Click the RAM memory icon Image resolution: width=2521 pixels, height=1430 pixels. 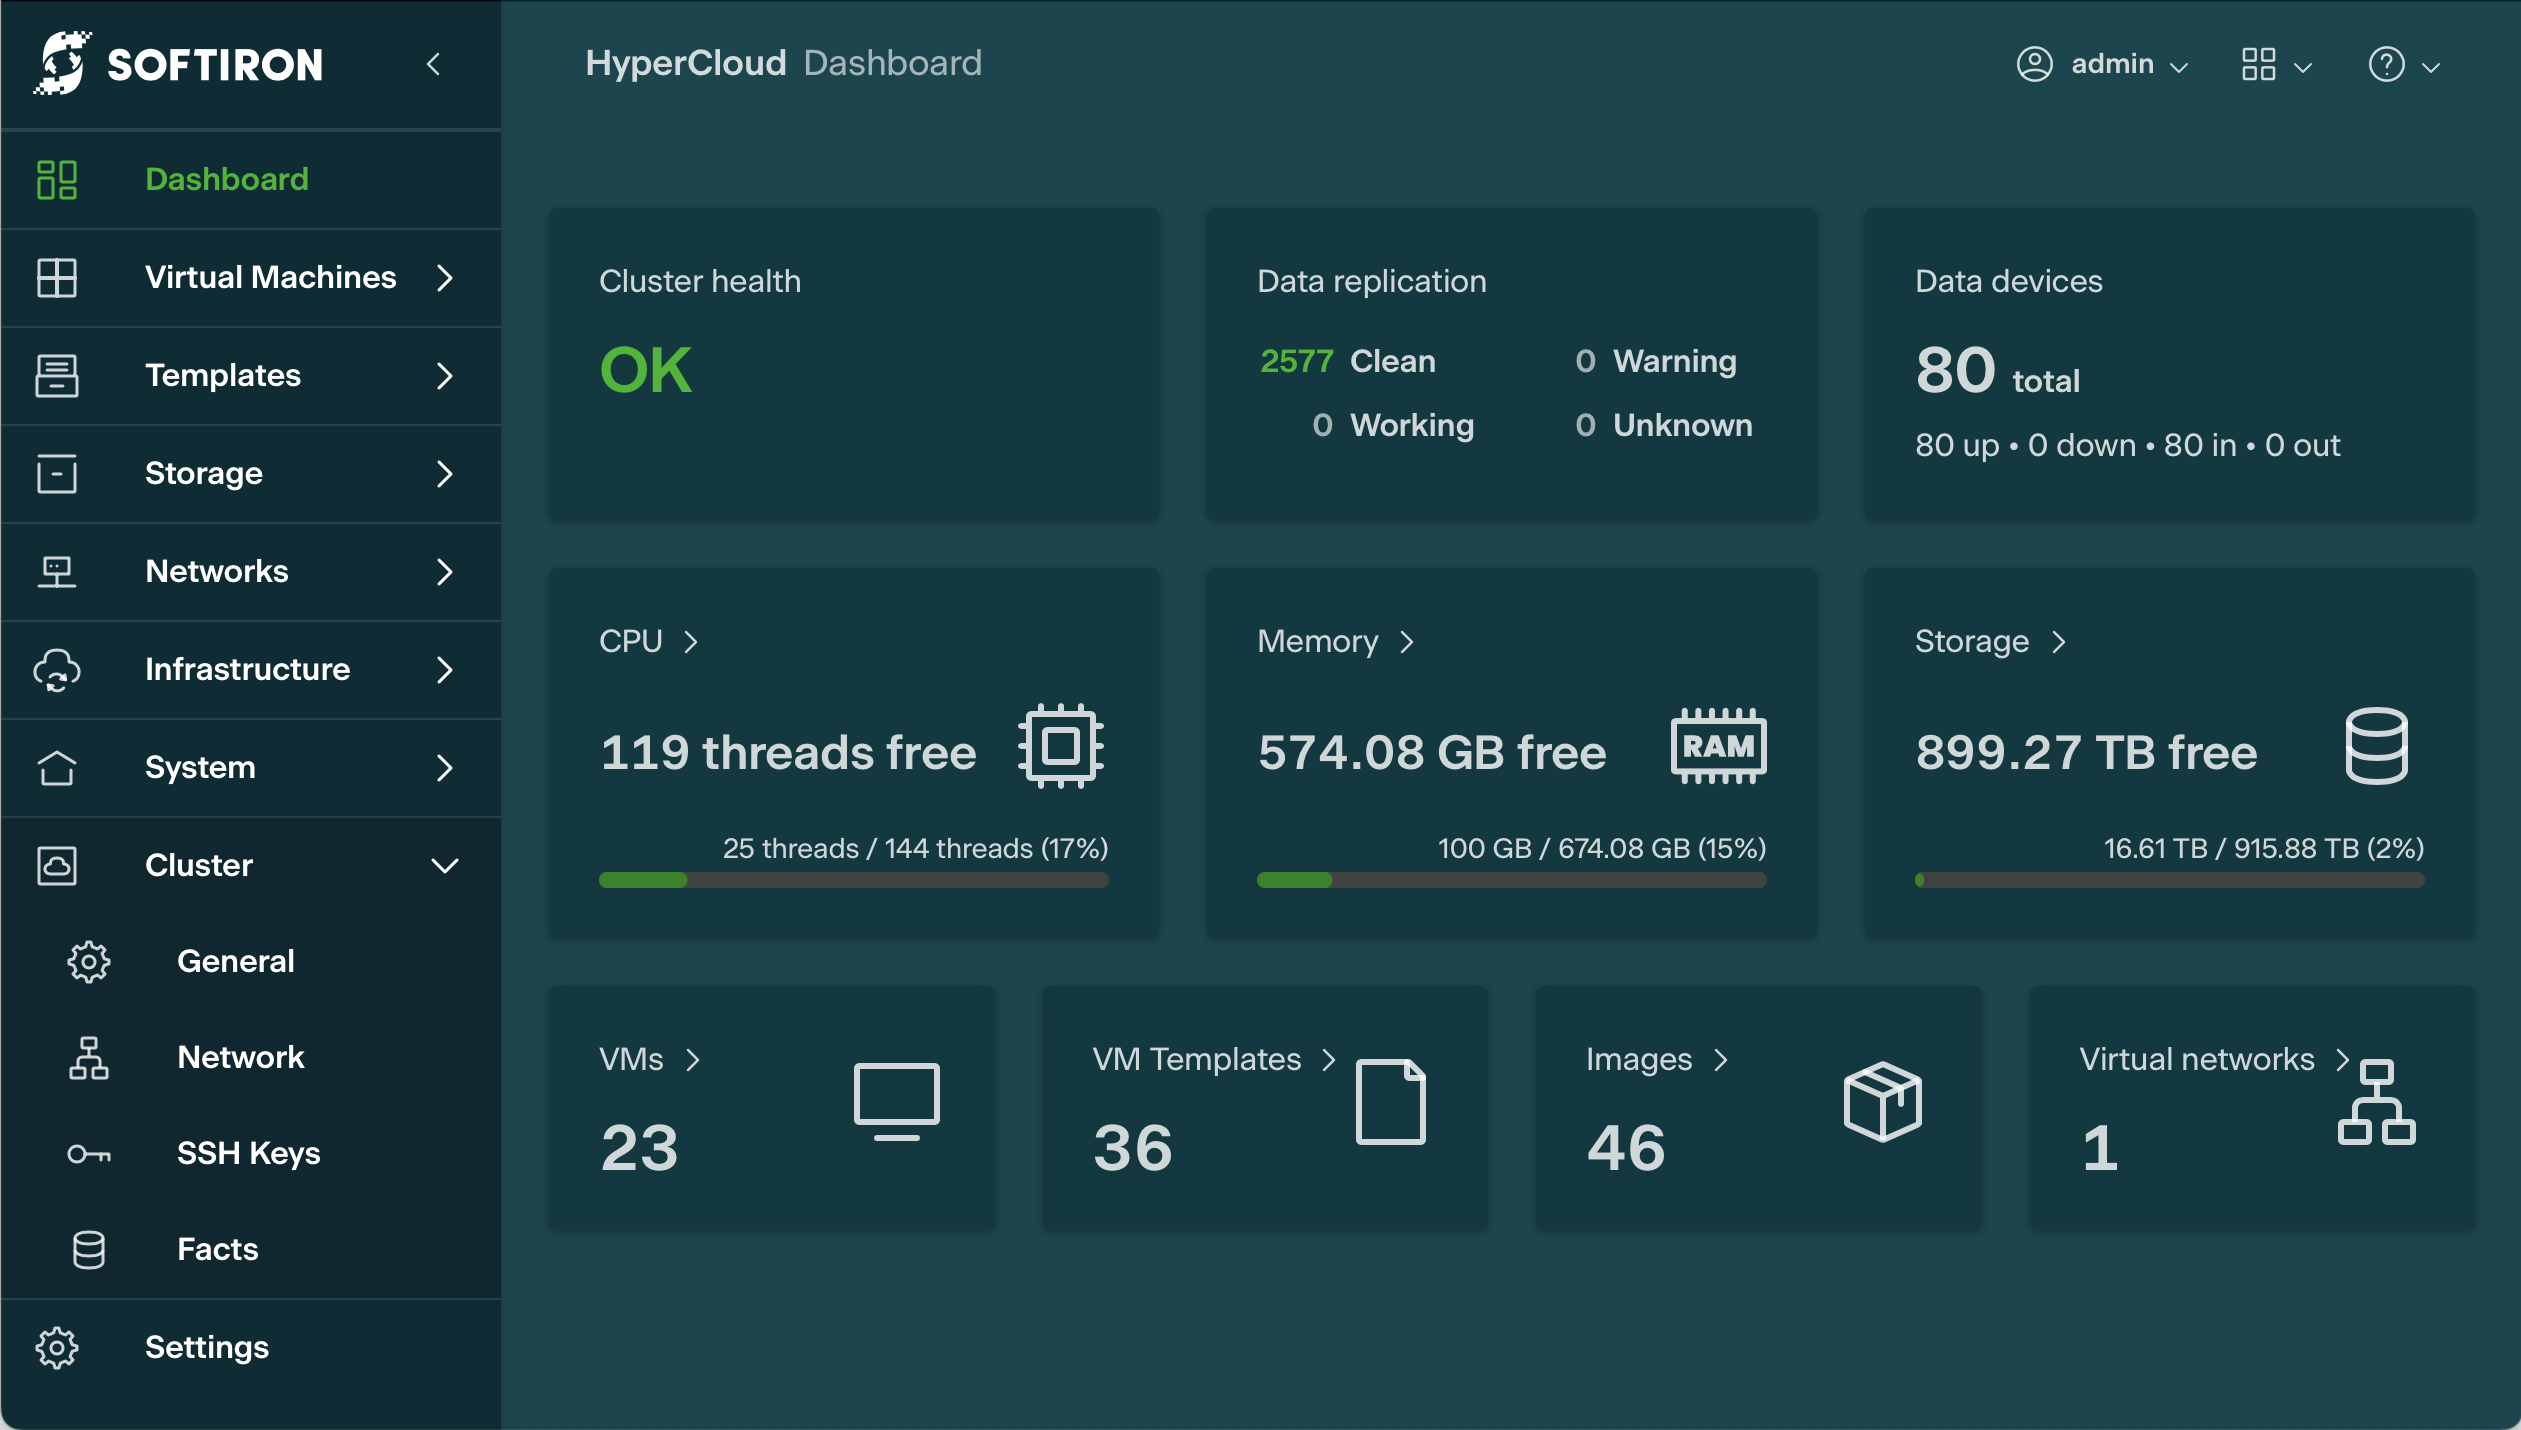(x=1717, y=746)
